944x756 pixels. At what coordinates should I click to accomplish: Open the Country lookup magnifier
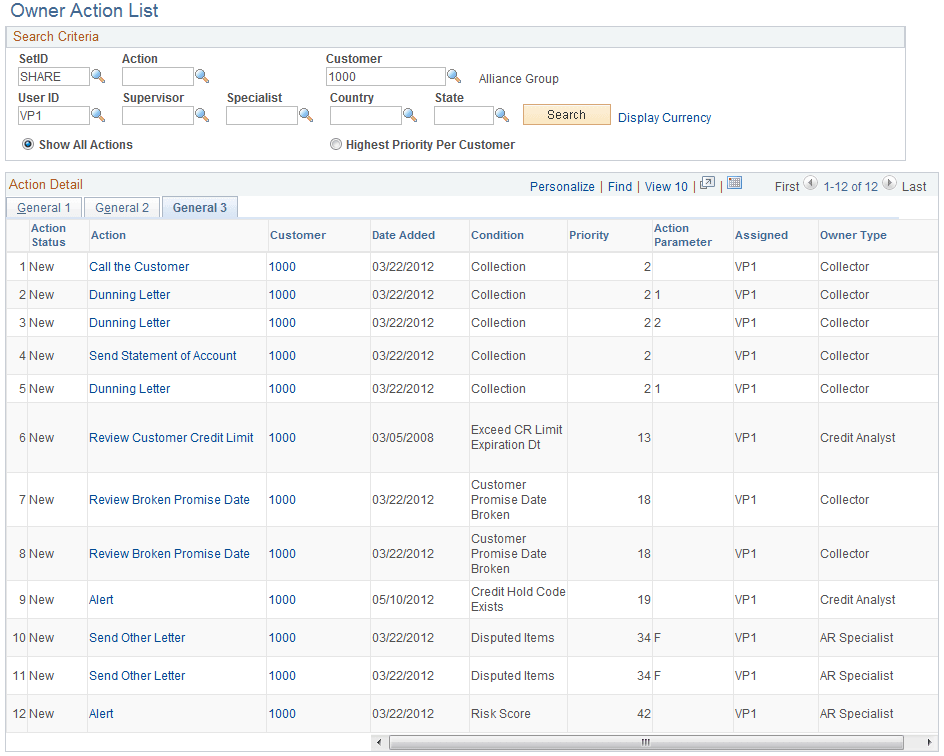pos(409,115)
